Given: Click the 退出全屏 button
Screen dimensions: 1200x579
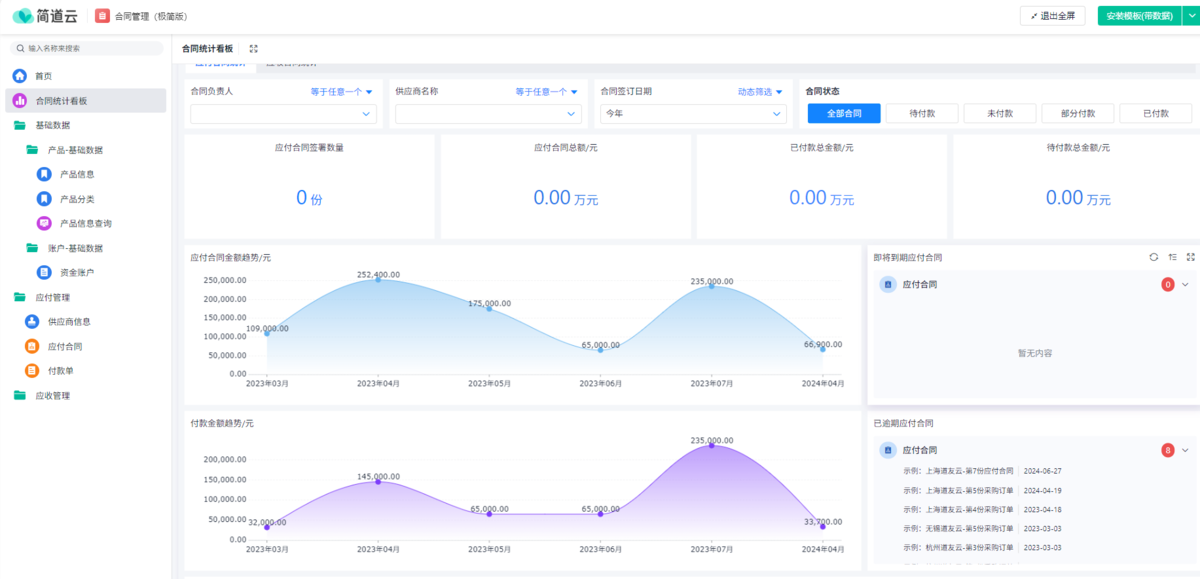Looking at the screenshot, I should coord(1052,16).
